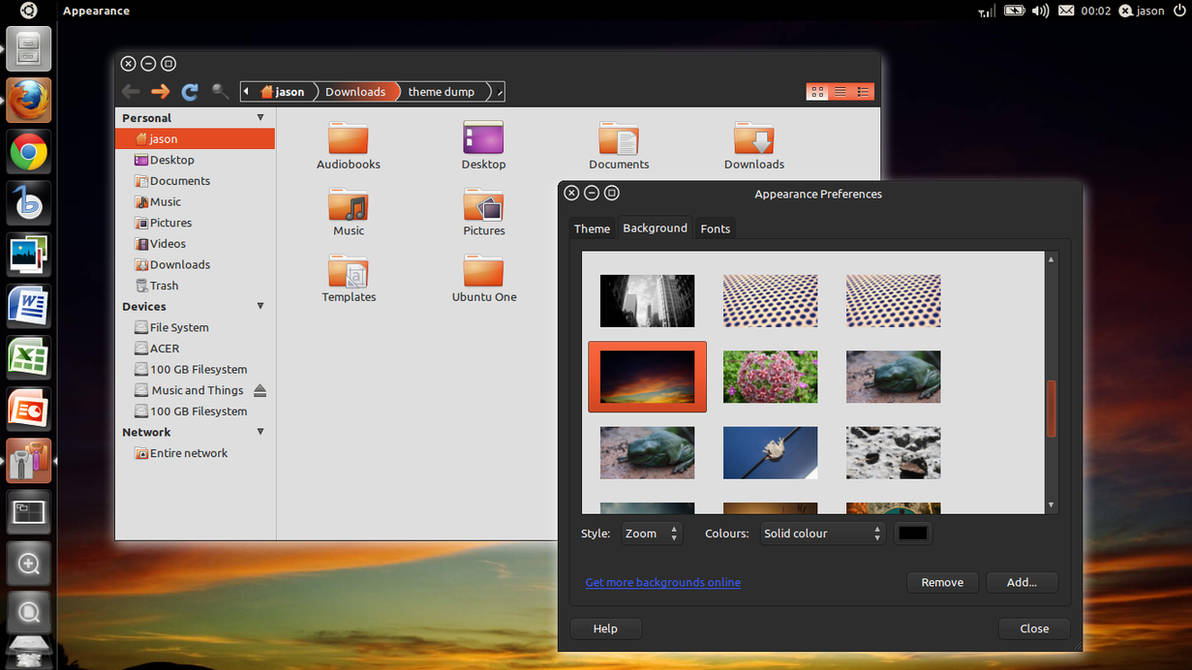Viewport: 1192px width, 670px height.
Task: Open the Colours dropdown set to Solid colour
Action: (823, 534)
